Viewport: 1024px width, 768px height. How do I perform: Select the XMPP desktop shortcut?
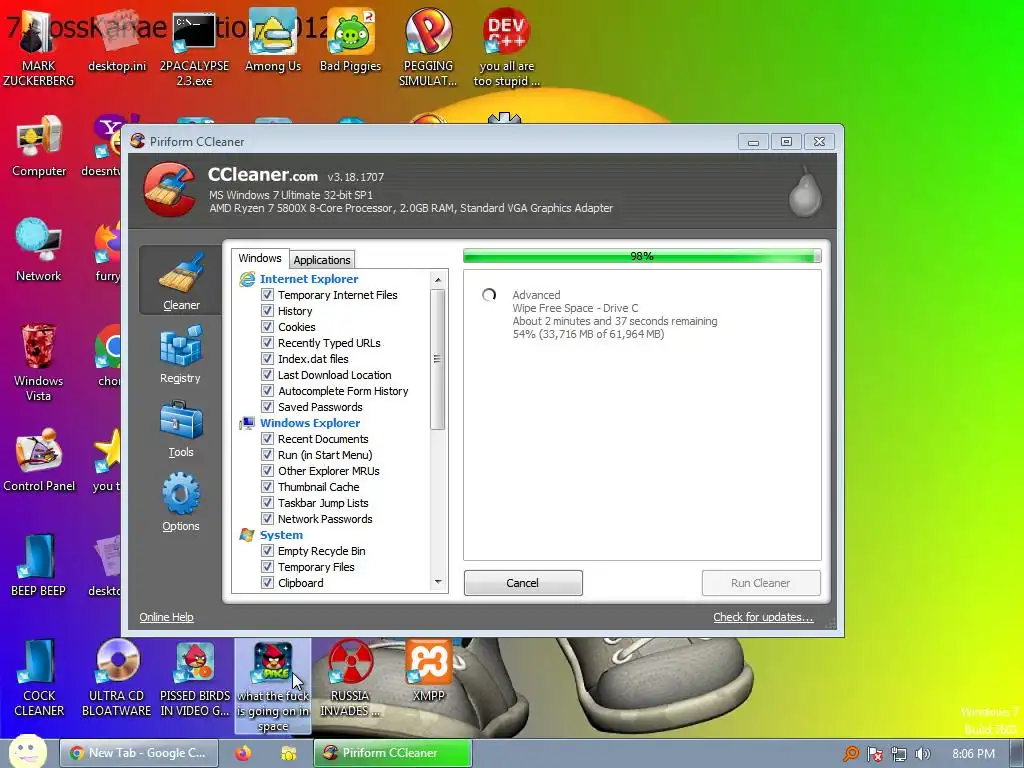(x=428, y=671)
